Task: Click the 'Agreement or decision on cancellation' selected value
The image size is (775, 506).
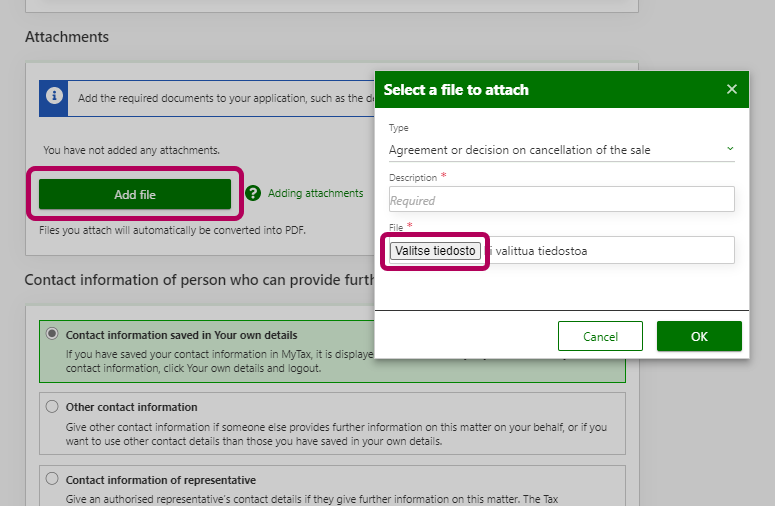Action: [x=520, y=150]
